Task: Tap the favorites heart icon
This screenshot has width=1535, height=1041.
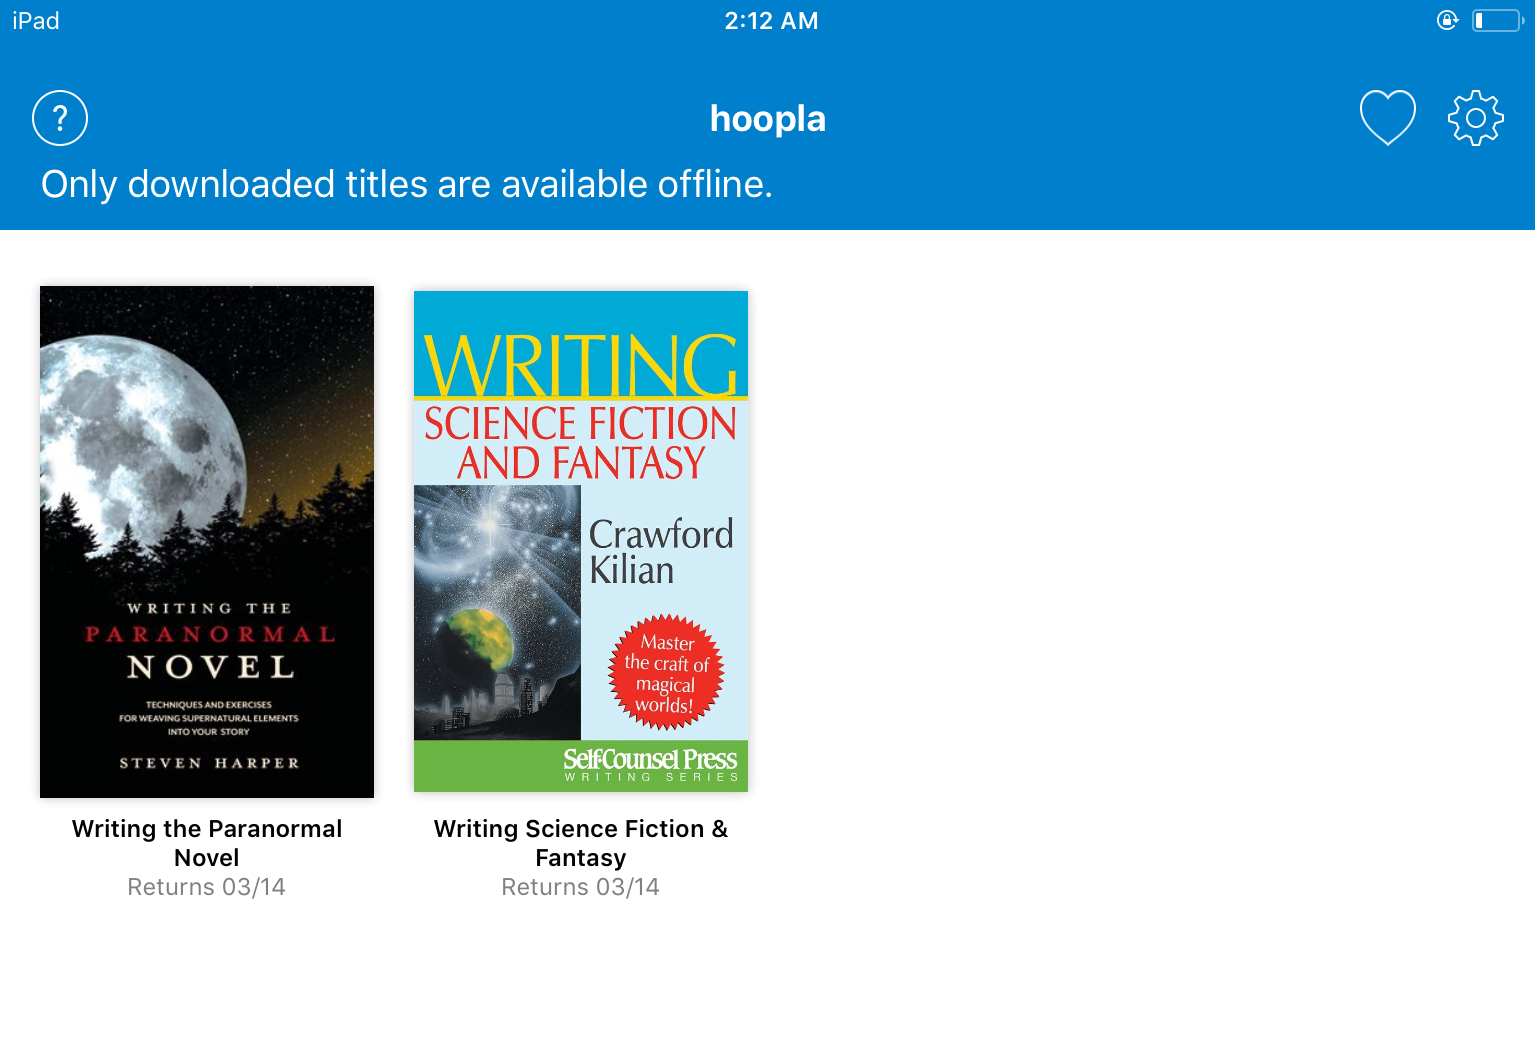Action: pyautogui.click(x=1387, y=118)
